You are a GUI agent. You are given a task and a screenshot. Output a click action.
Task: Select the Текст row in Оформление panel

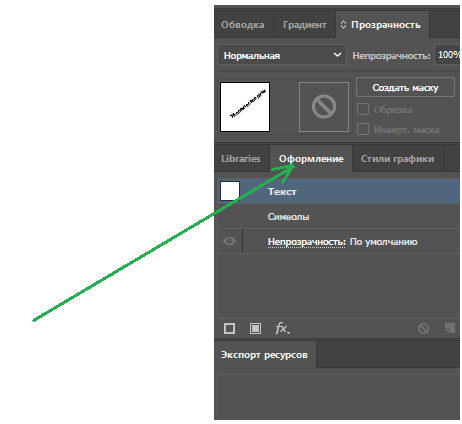339,191
